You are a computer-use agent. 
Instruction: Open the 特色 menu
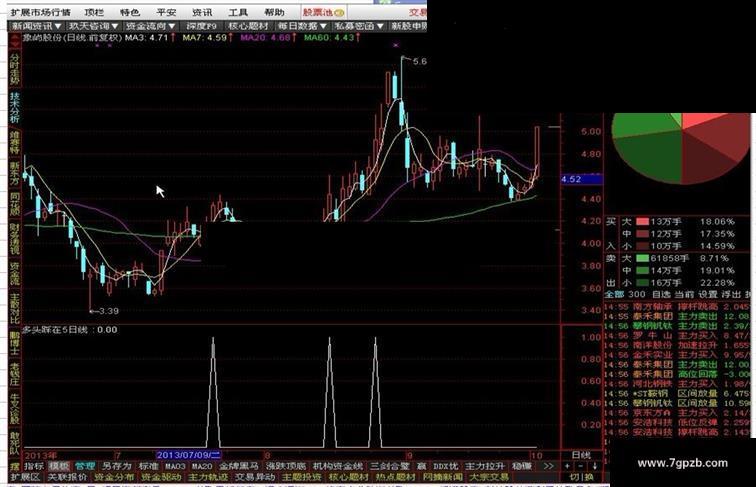(x=130, y=12)
